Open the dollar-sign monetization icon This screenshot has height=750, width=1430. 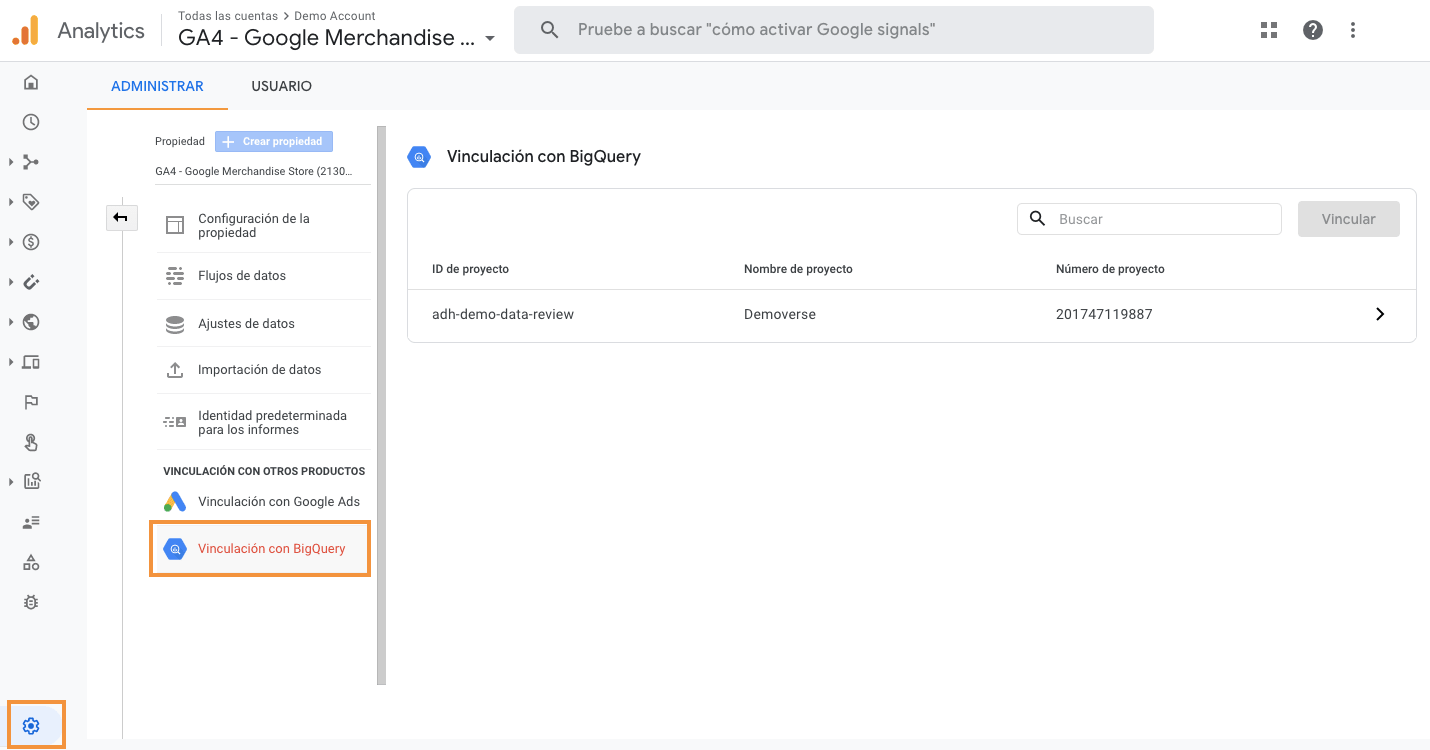pos(31,242)
